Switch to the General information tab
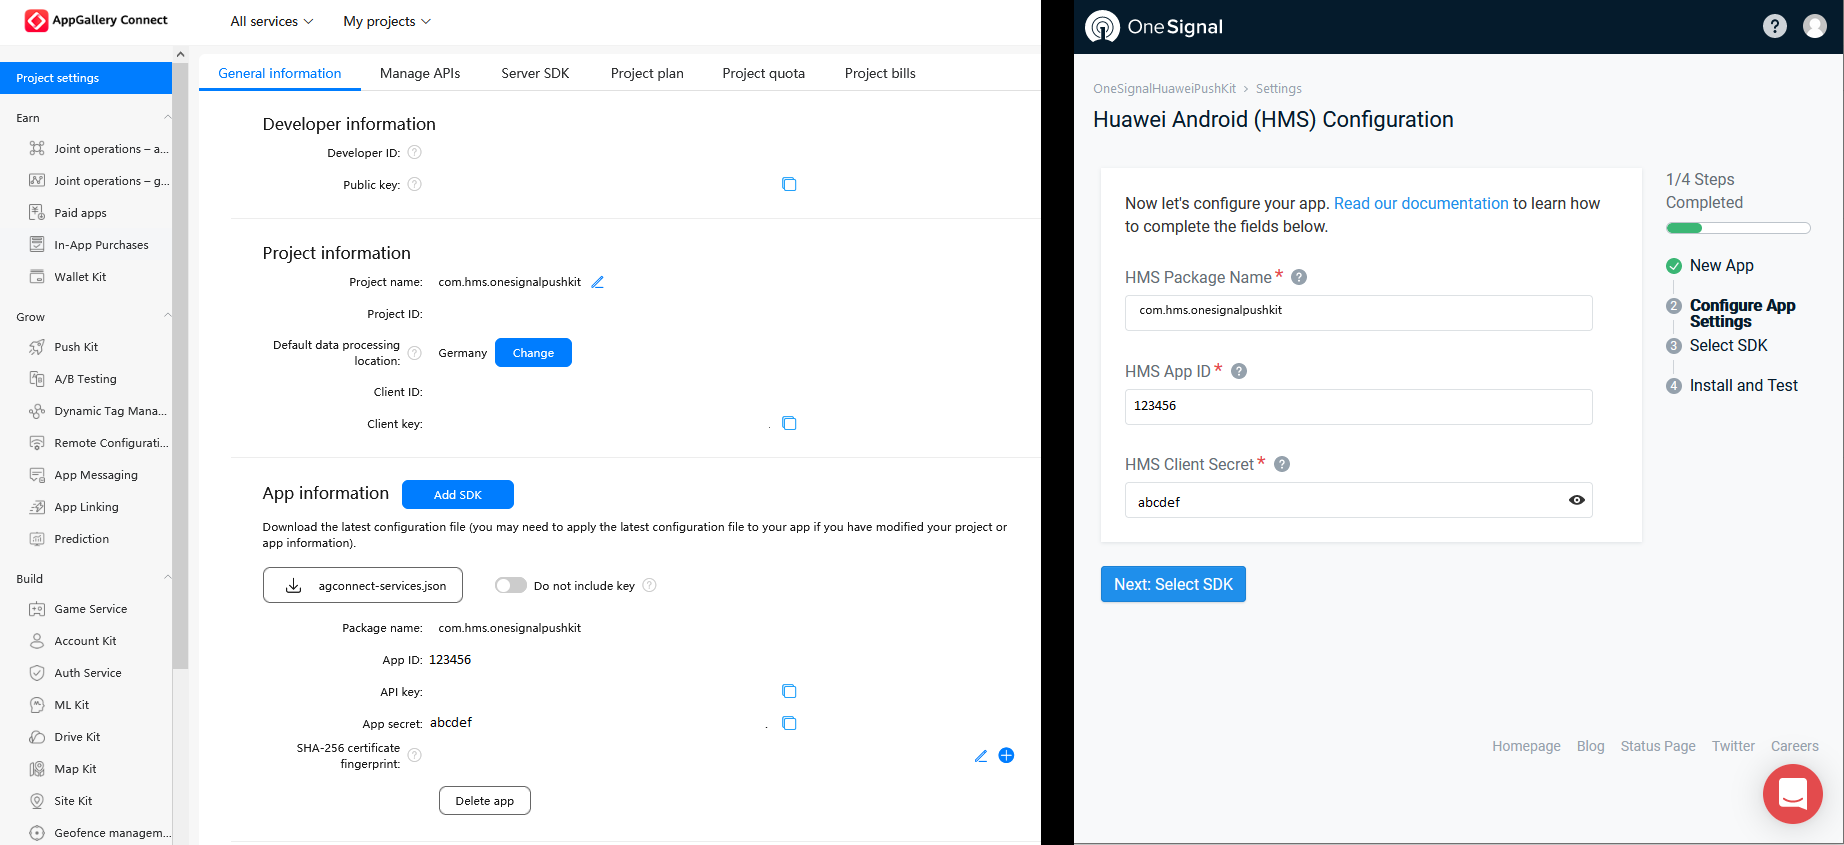The height and width of the screenshot is (845, 1844). click(x=280, y=73)
